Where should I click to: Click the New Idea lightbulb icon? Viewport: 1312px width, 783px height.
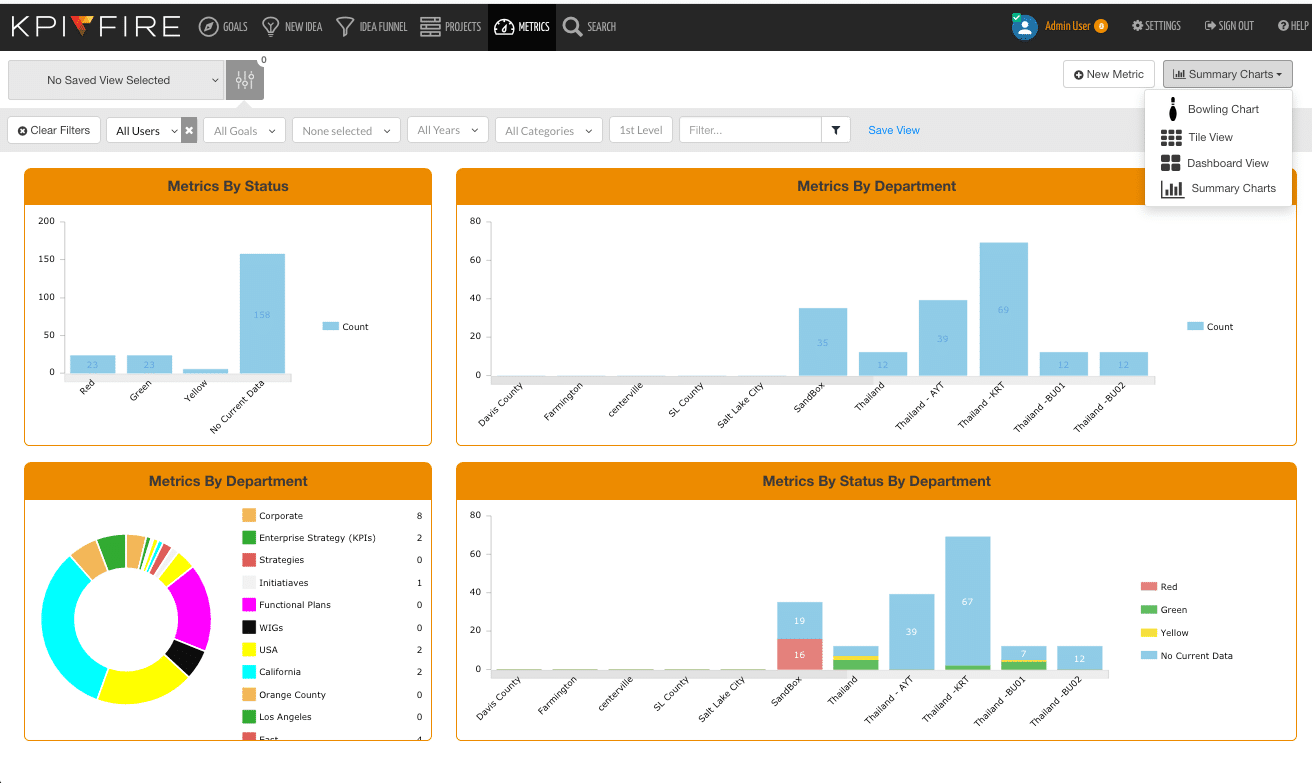tap(270, 27)
